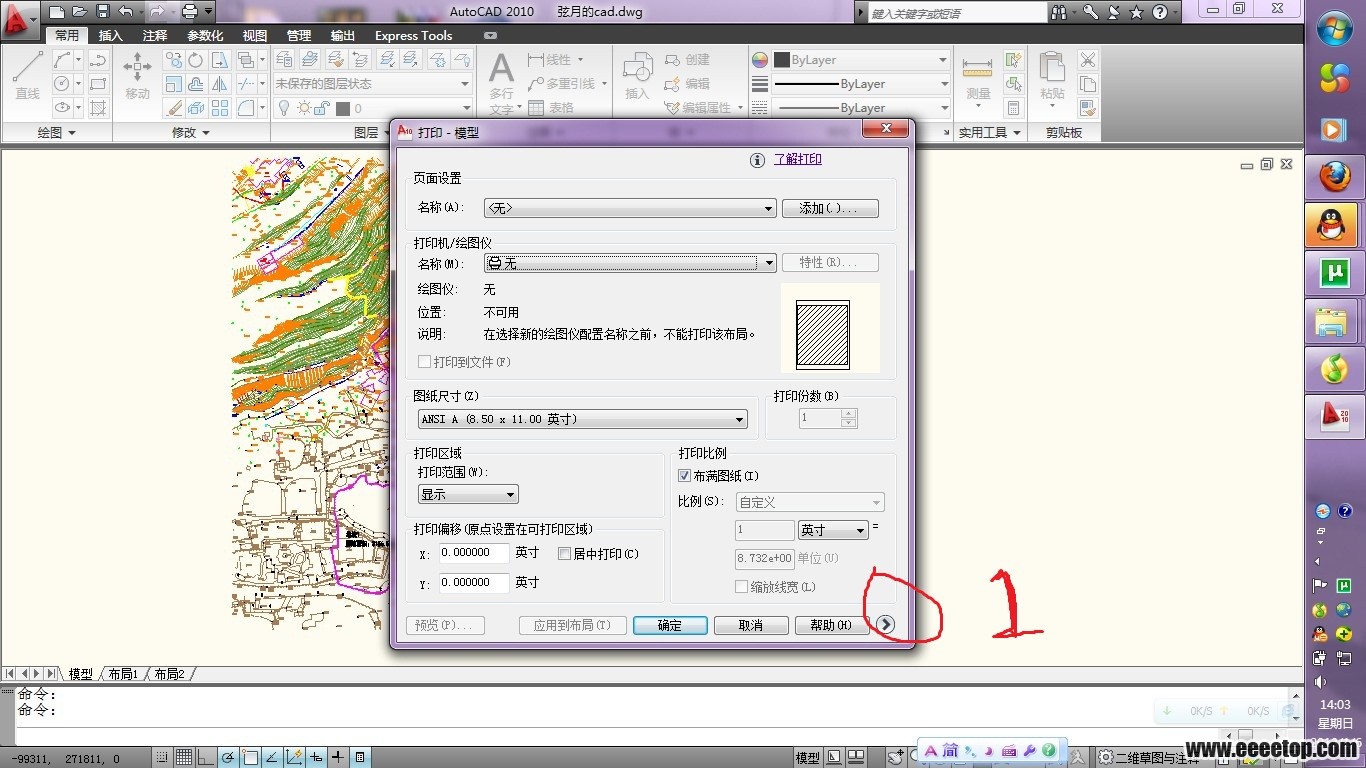Switch to the 插入 ribbon tab
The width and height of the screenshot is (1366, 768).
coord(111,35)
